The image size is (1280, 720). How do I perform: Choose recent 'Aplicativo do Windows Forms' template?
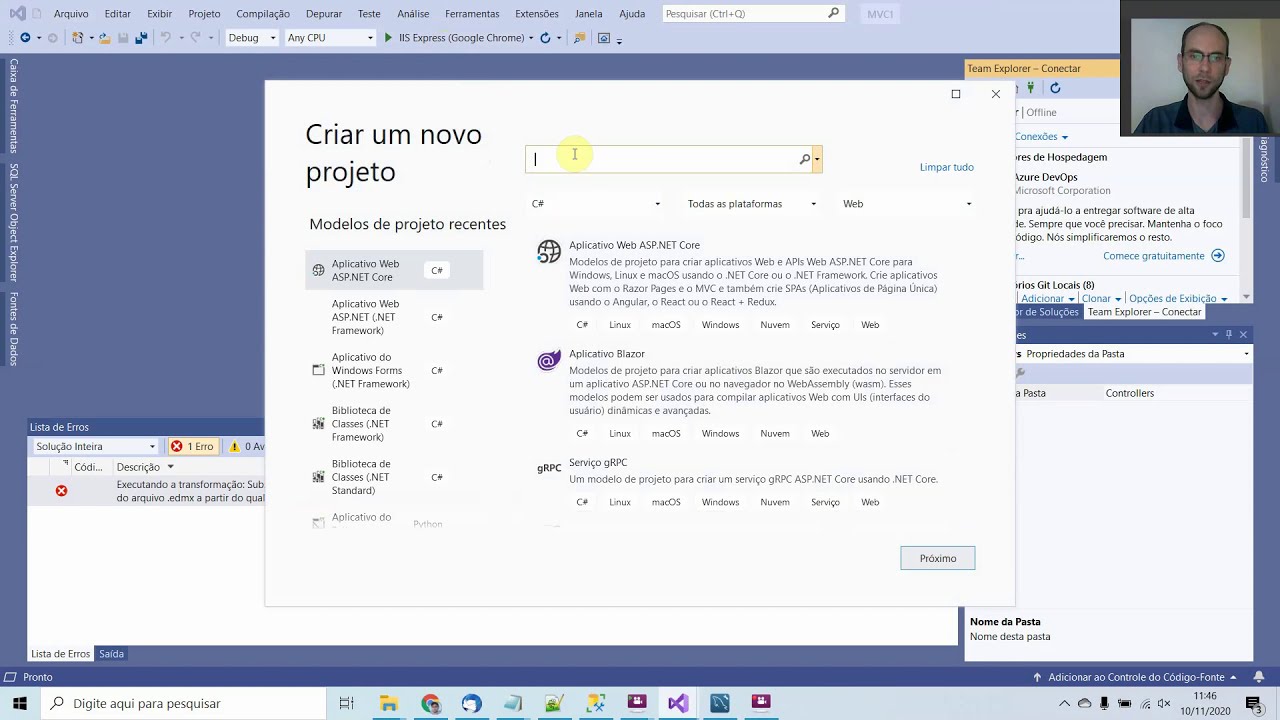[394, 370]
